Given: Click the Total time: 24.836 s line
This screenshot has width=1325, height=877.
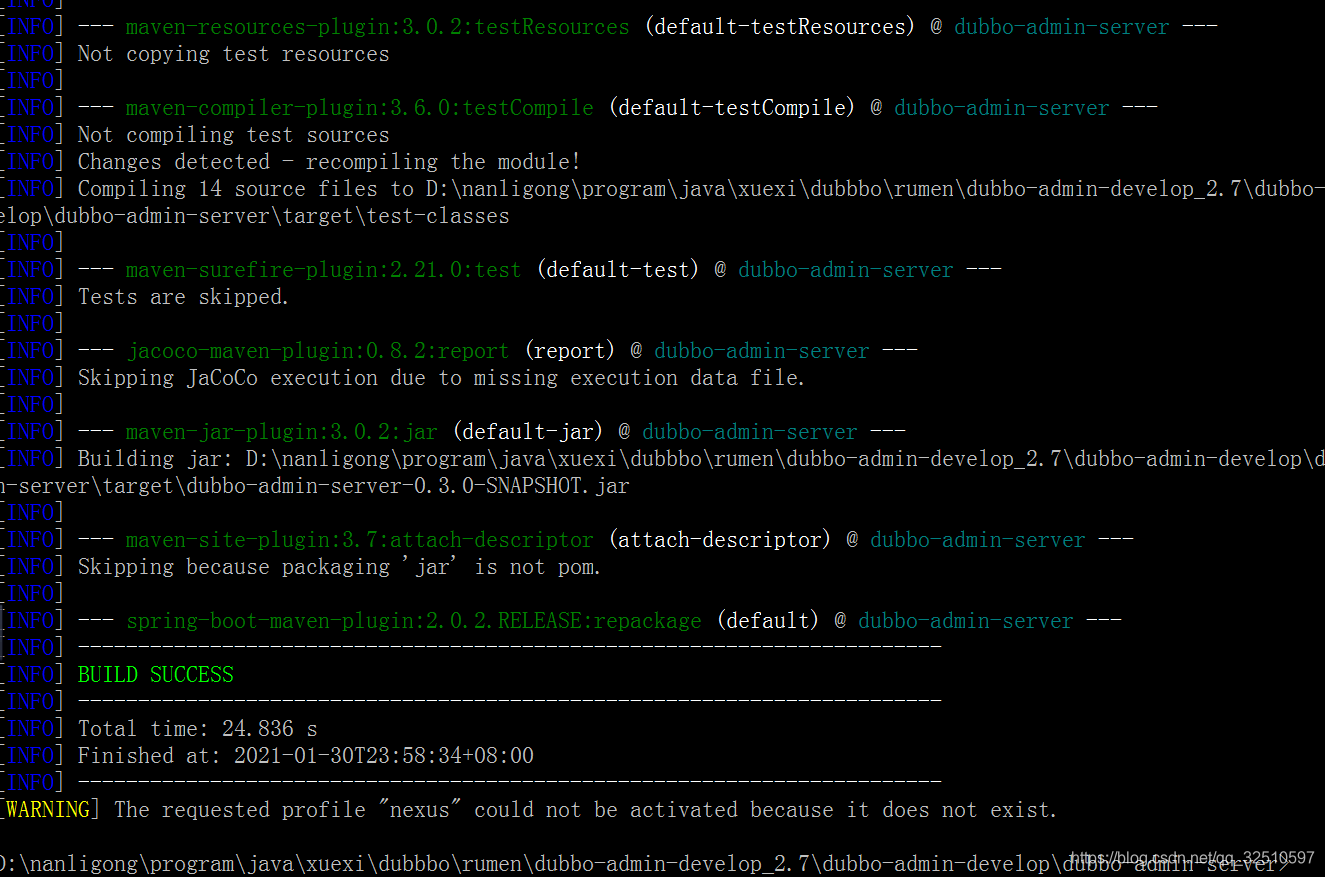Looking at the screenshot, I should tap(197, 728).
